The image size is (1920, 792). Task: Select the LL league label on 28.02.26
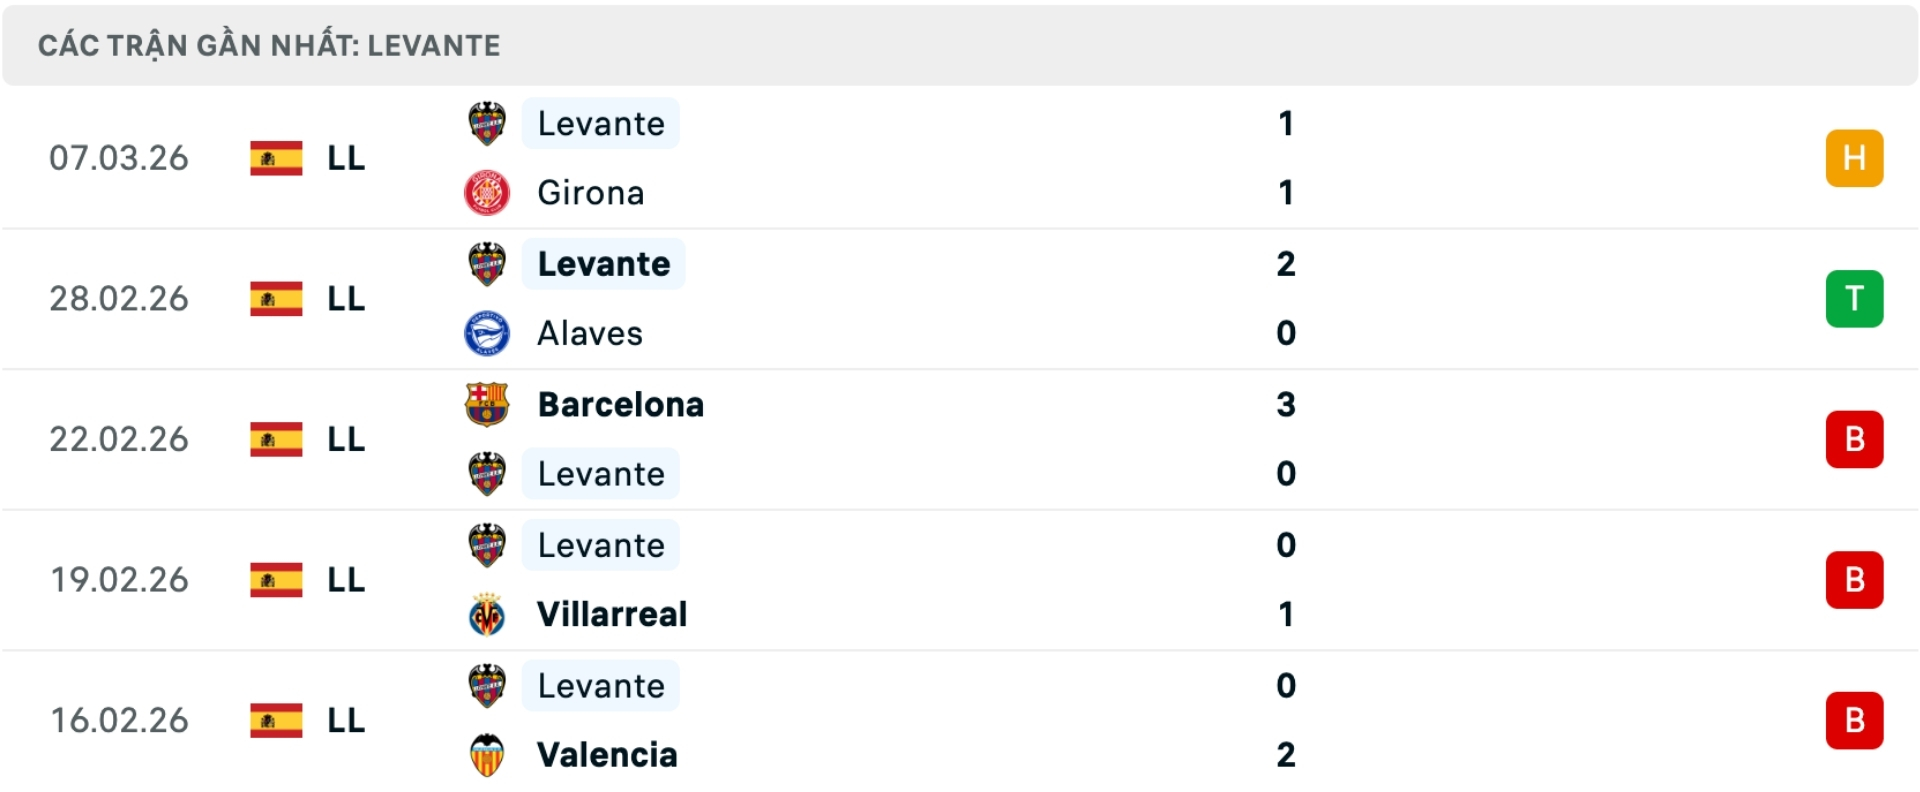[344, 298]
